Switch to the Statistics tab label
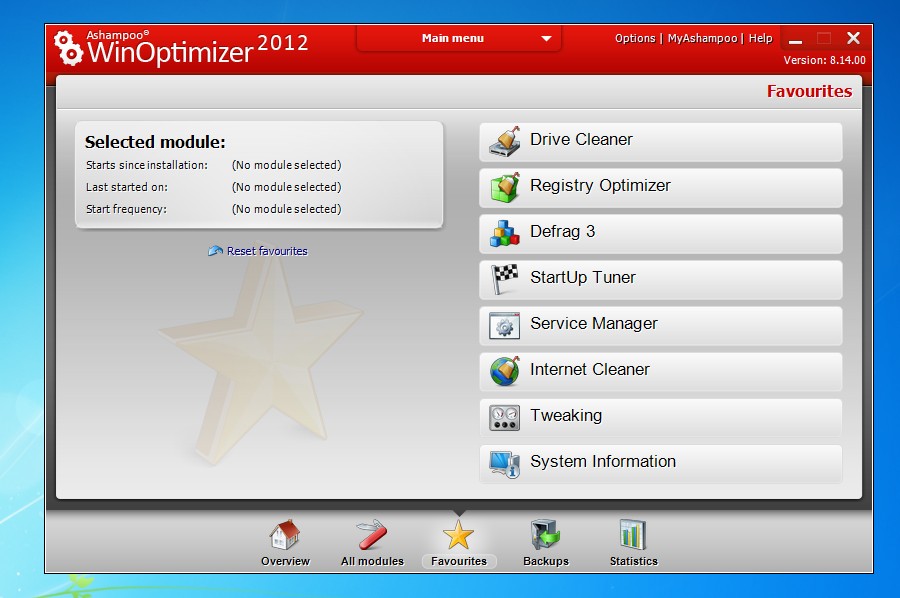900x598 pixels. point(634,561)
